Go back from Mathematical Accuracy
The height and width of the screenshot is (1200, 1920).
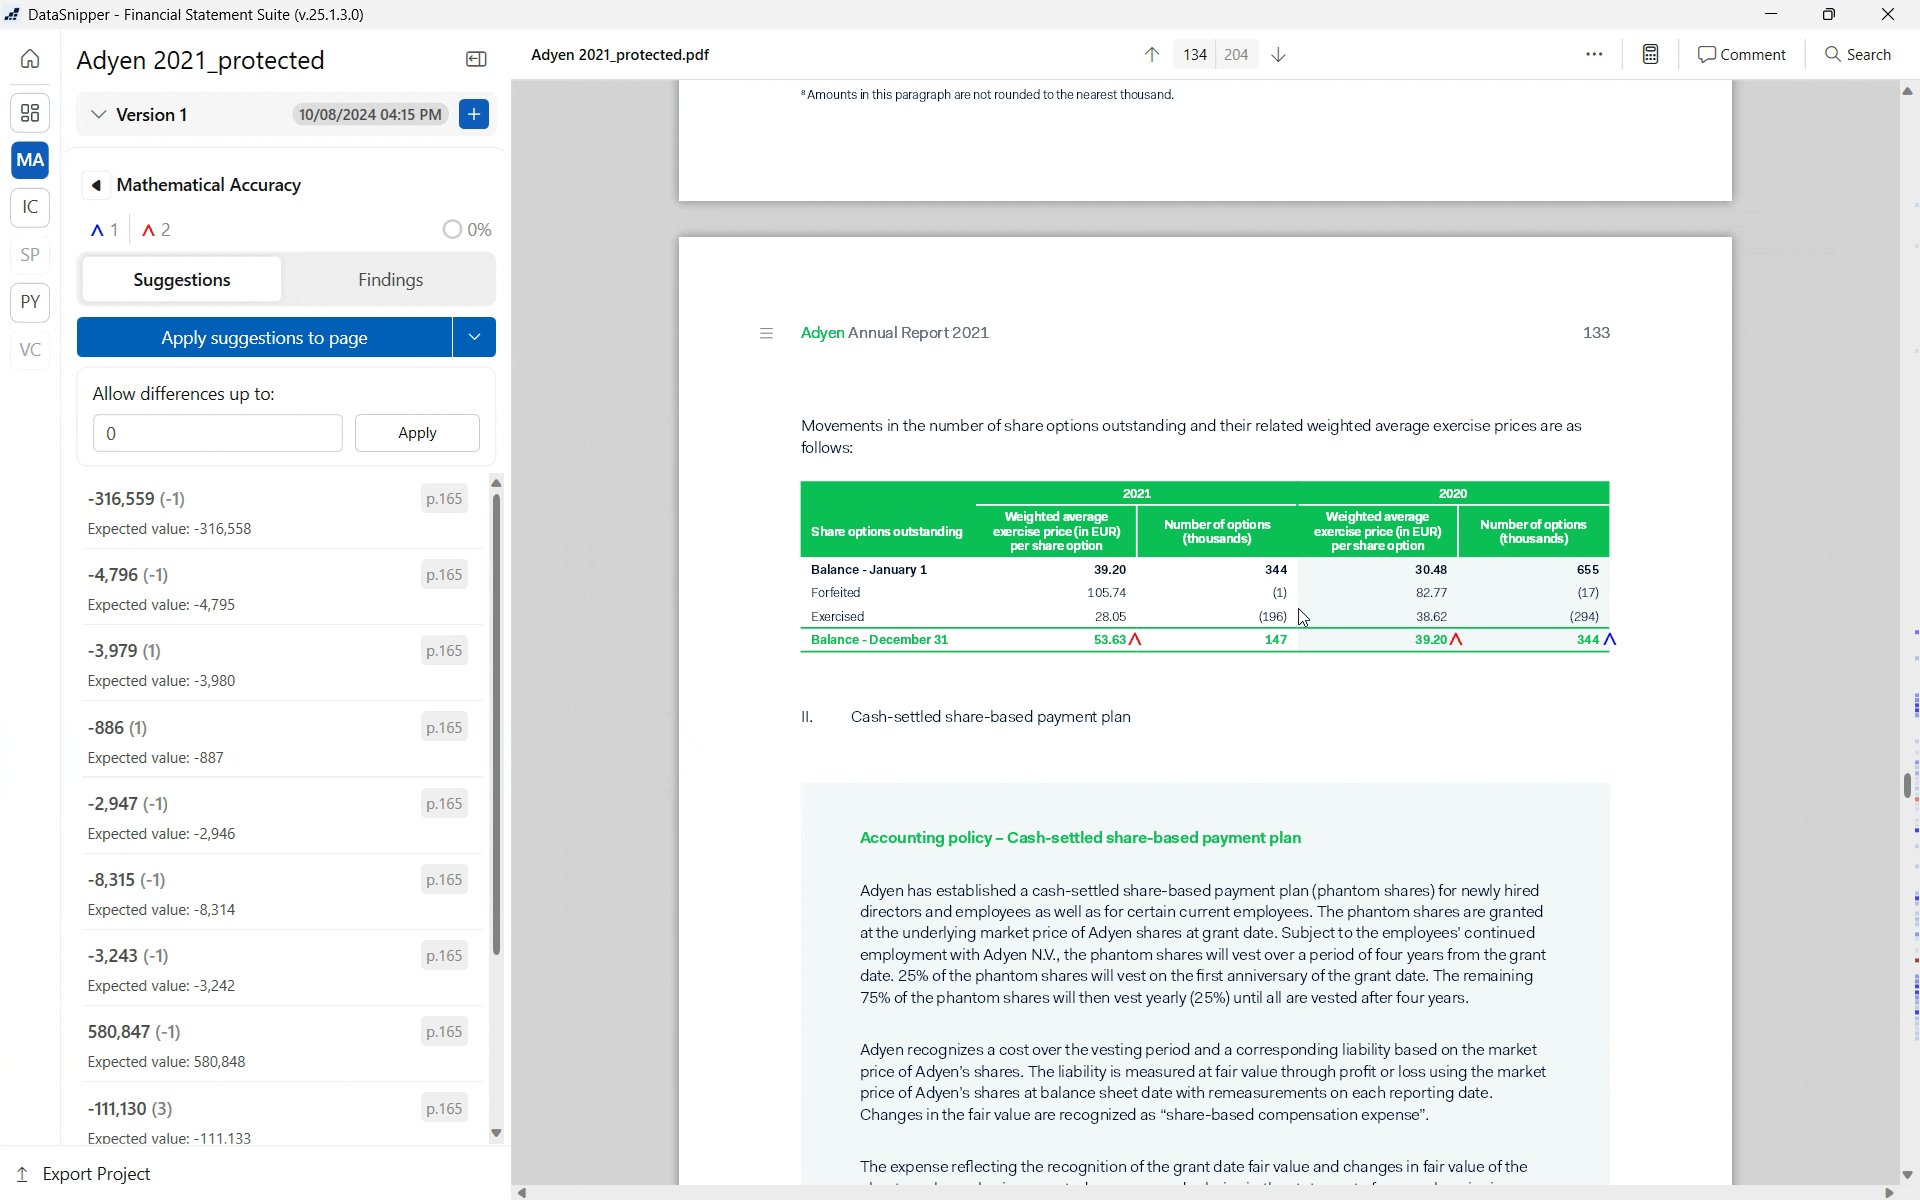[96, 185]
